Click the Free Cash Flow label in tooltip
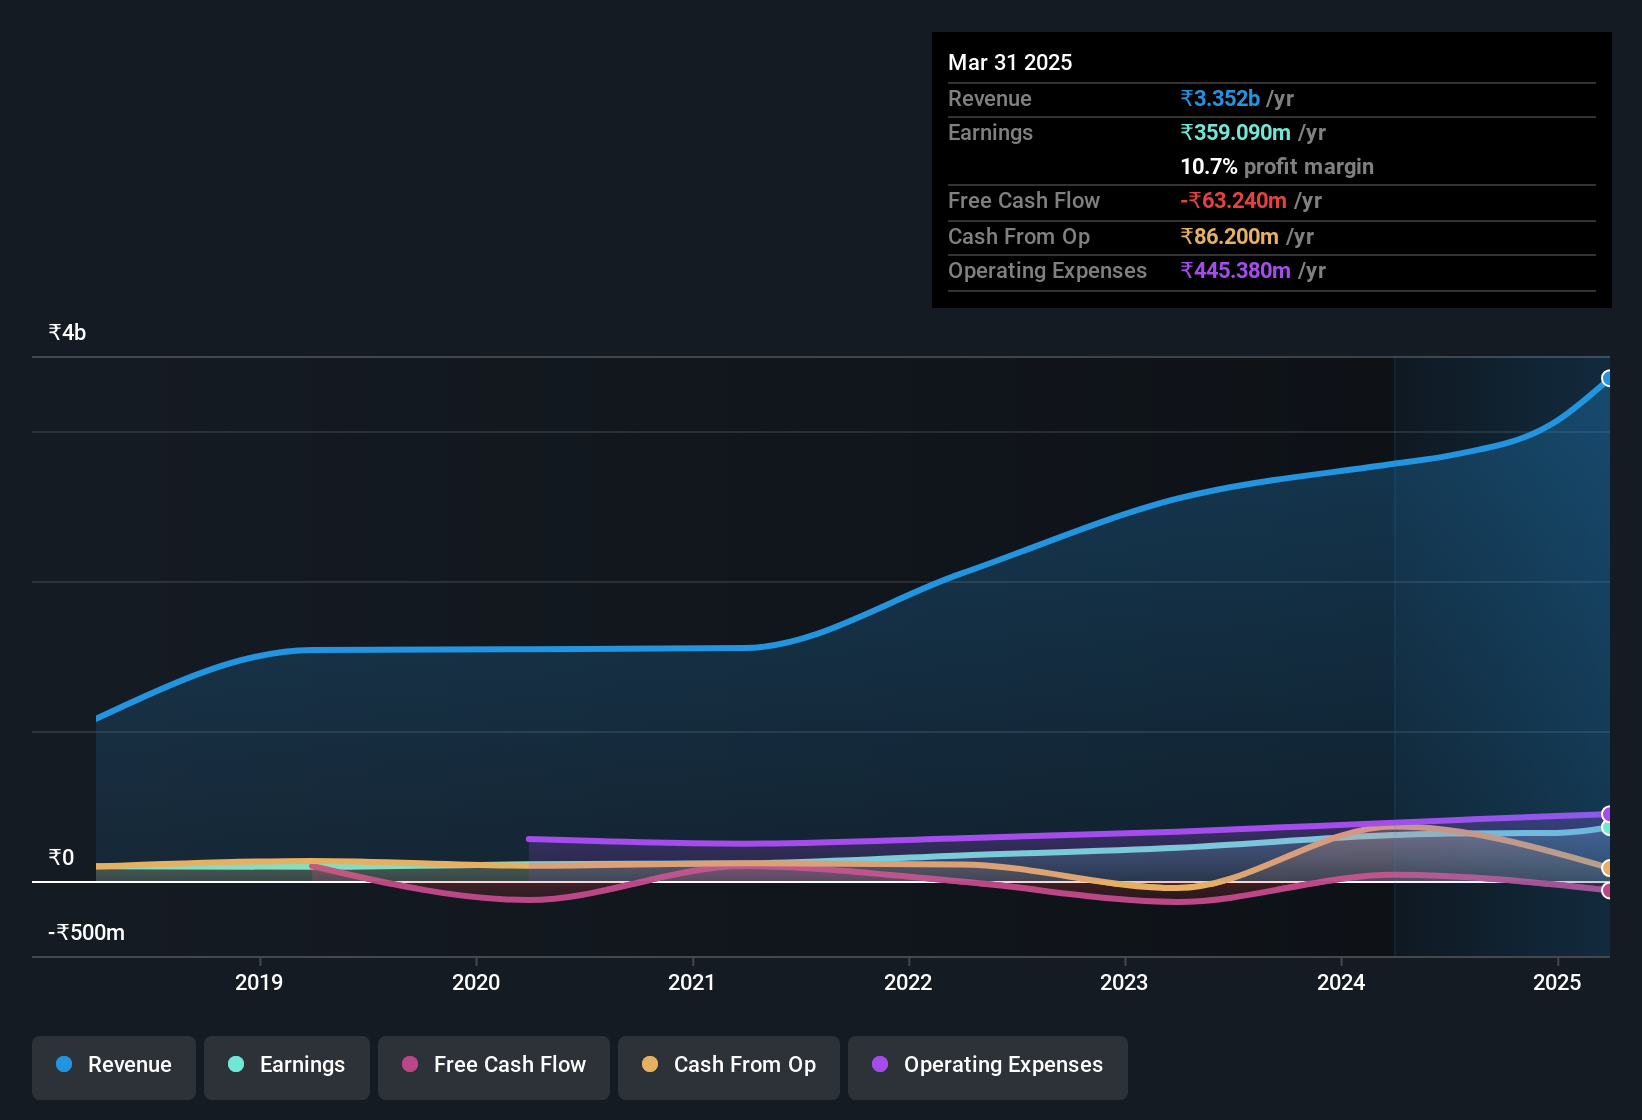The width and height of the screenshot is (1642, 1120). (x=1024, y=200)
